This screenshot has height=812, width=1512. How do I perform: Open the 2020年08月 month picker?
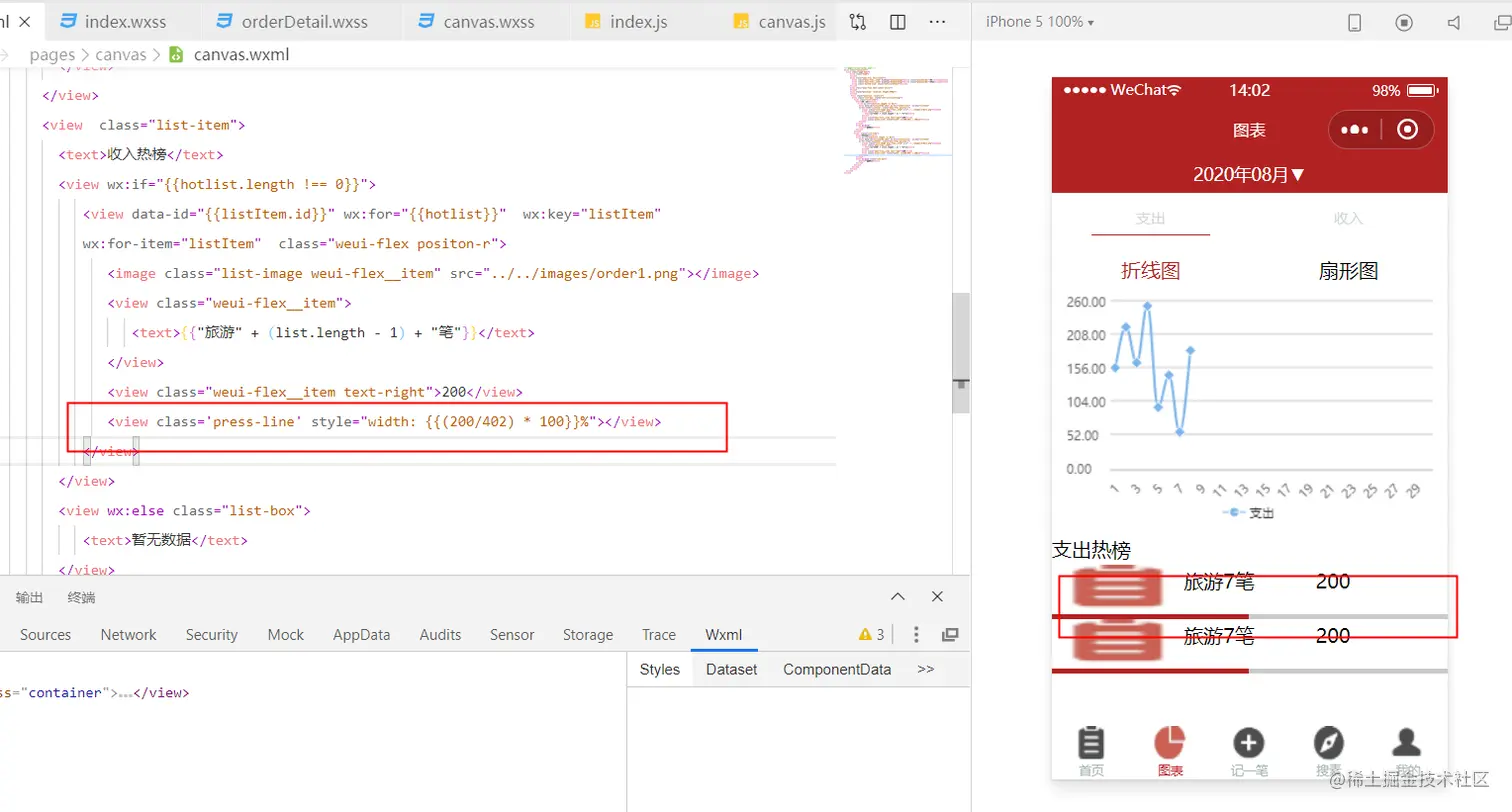(x=1249, y=174)
